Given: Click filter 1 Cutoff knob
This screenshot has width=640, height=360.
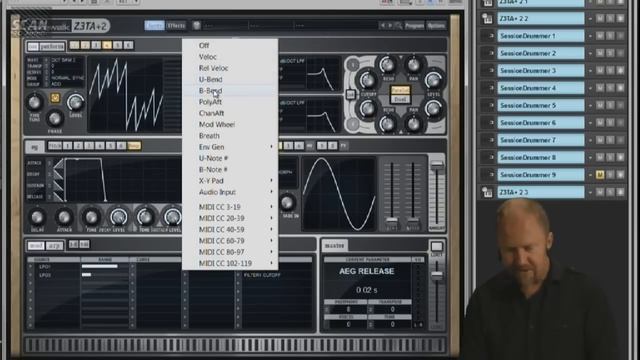Looking at the screenshot, I should click(368, 80).
